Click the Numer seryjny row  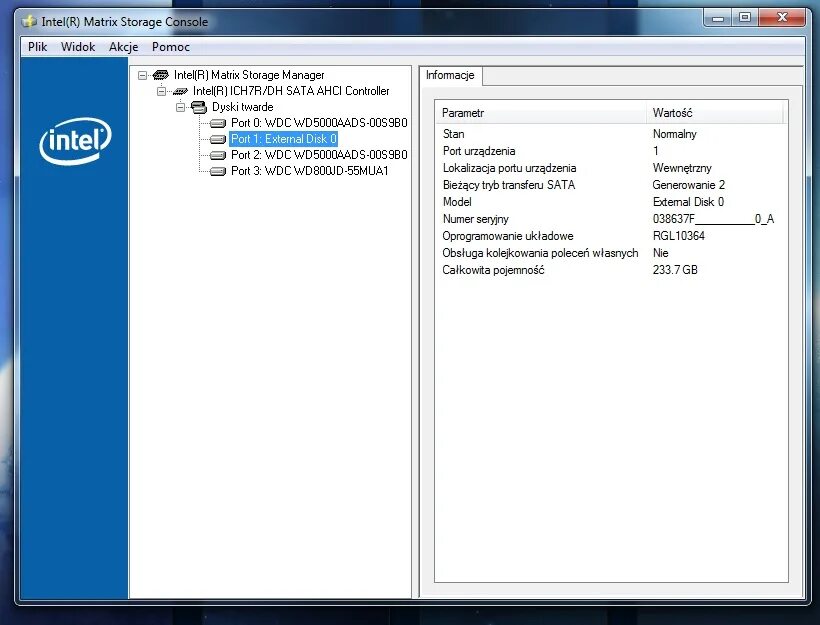pos(611,219)
